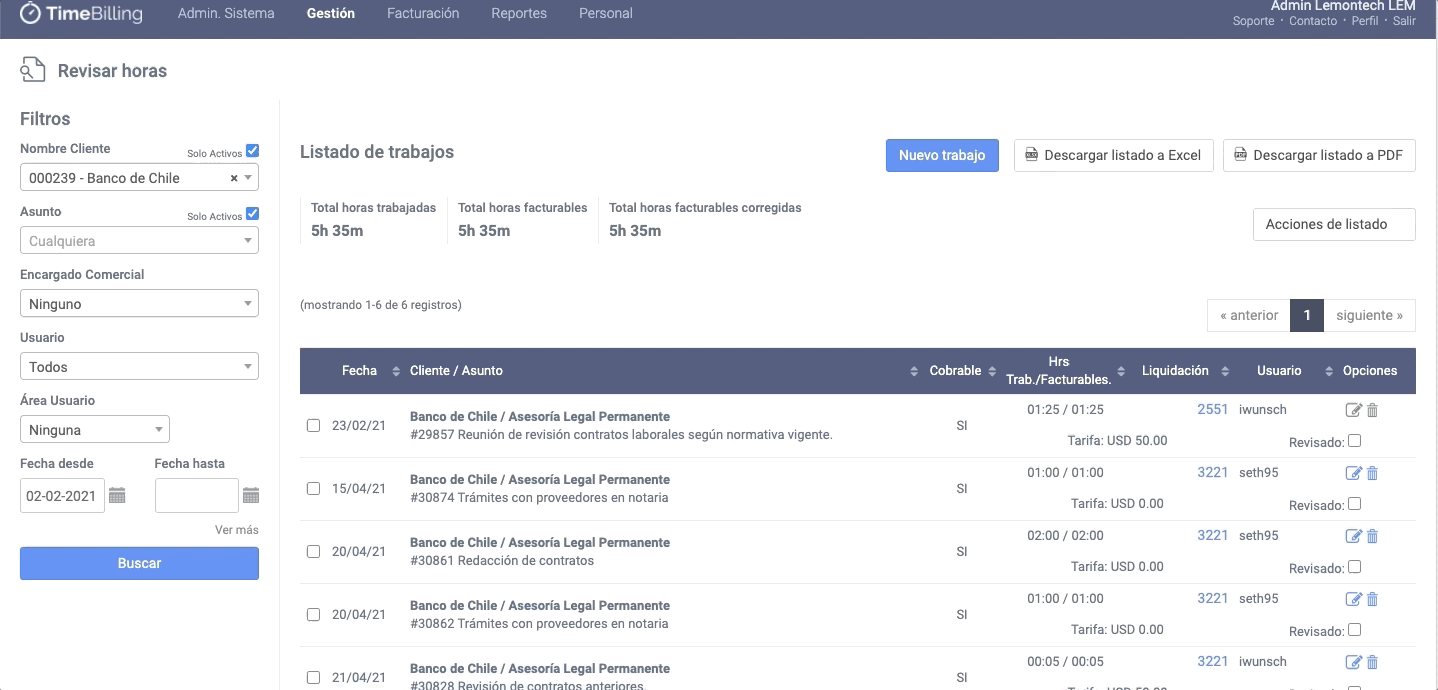Sort table by Fecha column arrows
The image size is (1438, 690).
[x=396, y=371]
